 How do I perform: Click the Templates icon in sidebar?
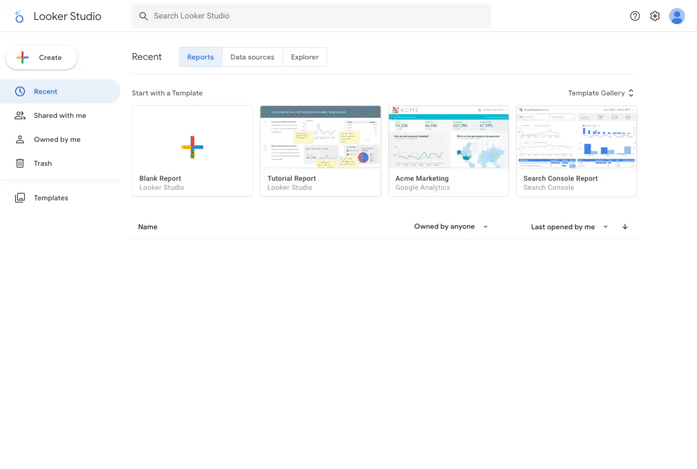coord(20,198)
